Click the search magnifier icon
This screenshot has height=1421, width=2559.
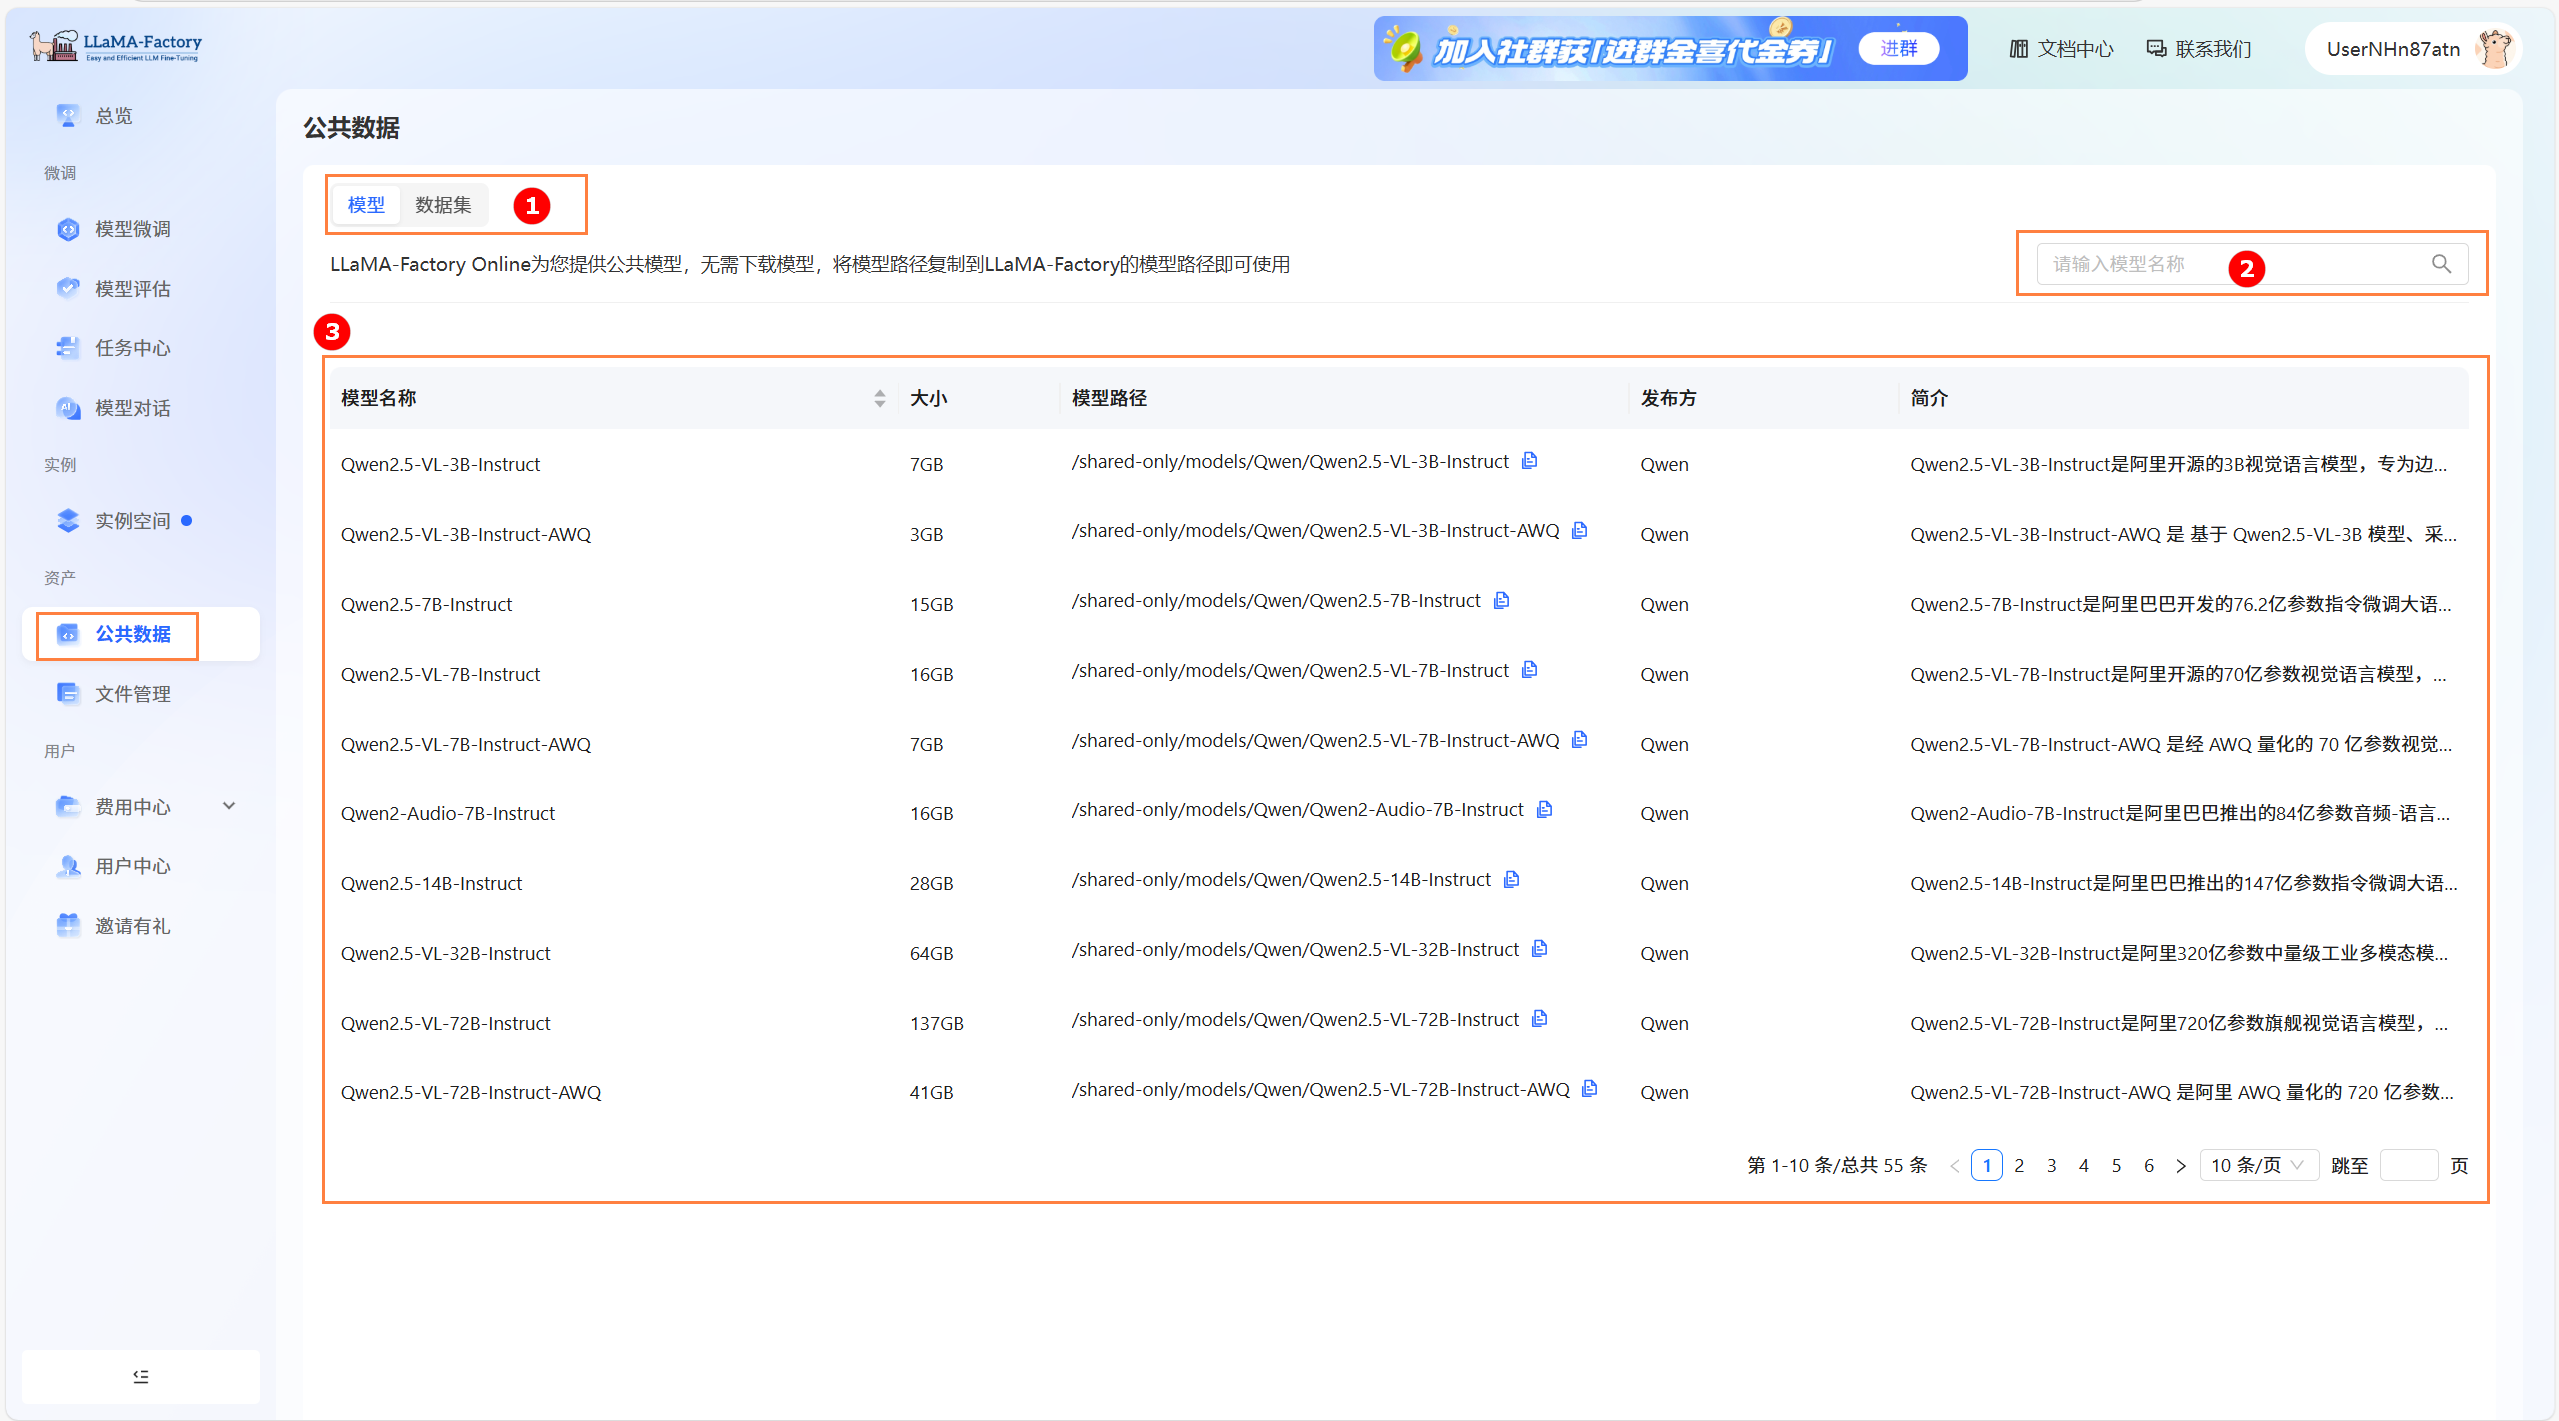(2441, 263)
